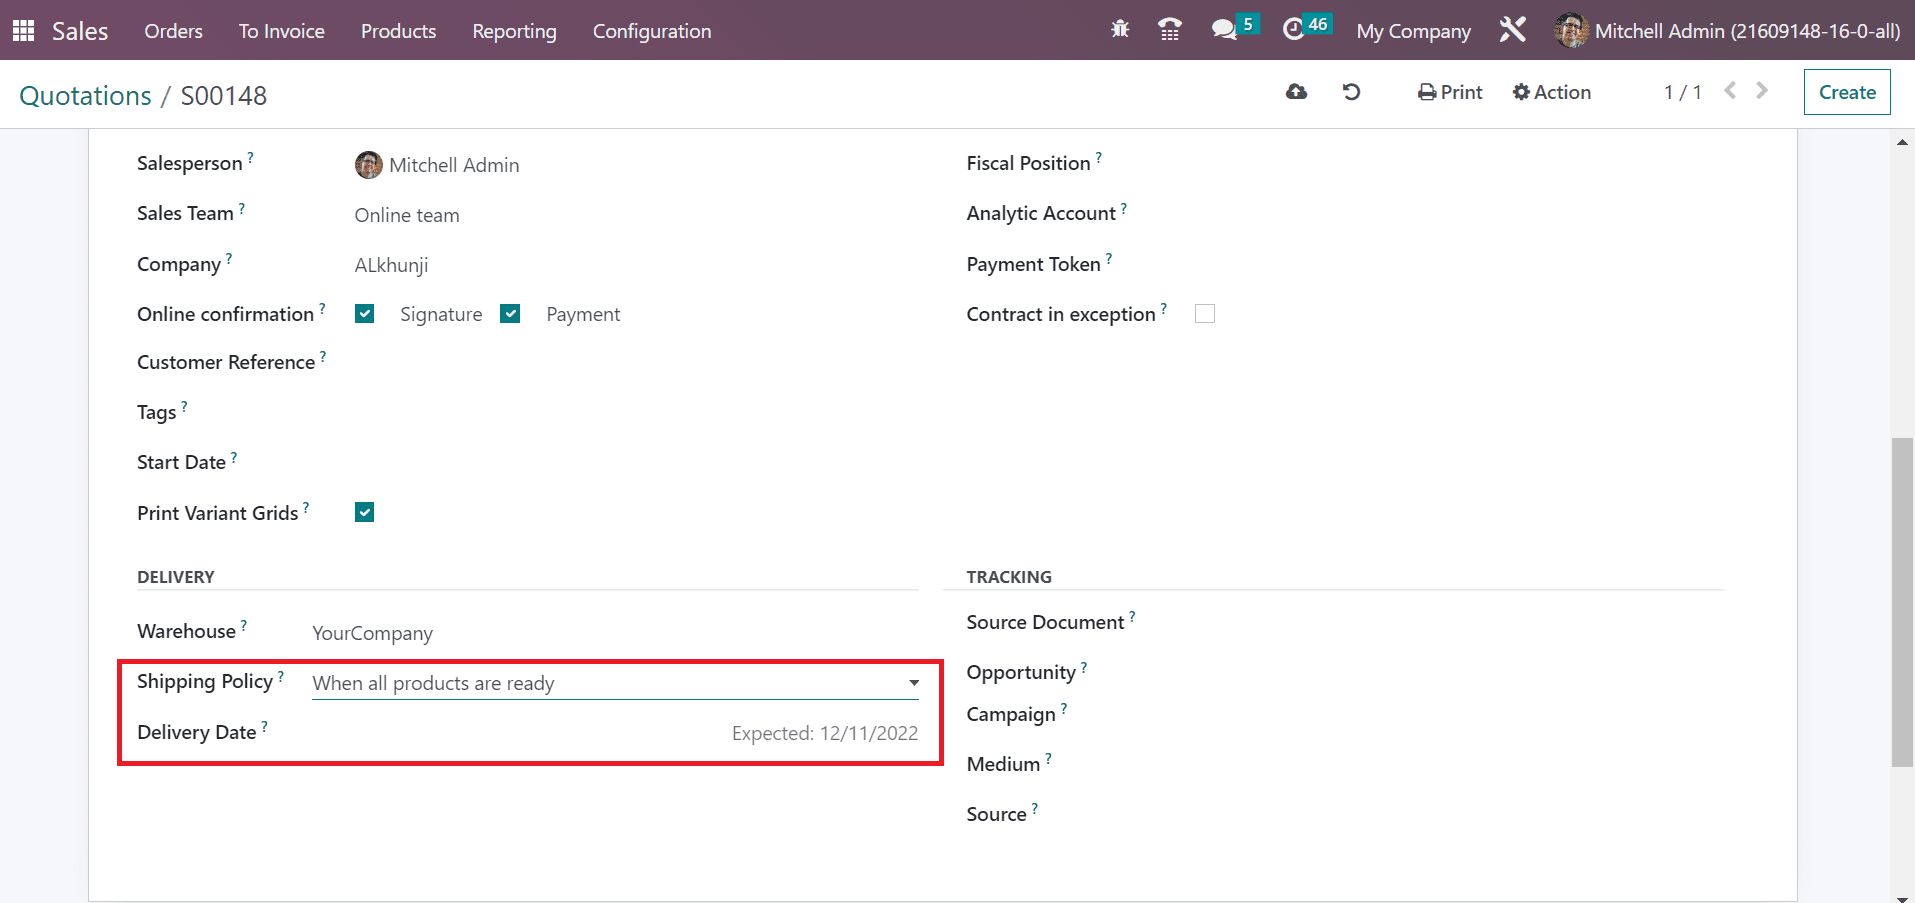This screenshot has height=903, width=1915.
Task: Click the Create button
Action: coord(1846,92)
